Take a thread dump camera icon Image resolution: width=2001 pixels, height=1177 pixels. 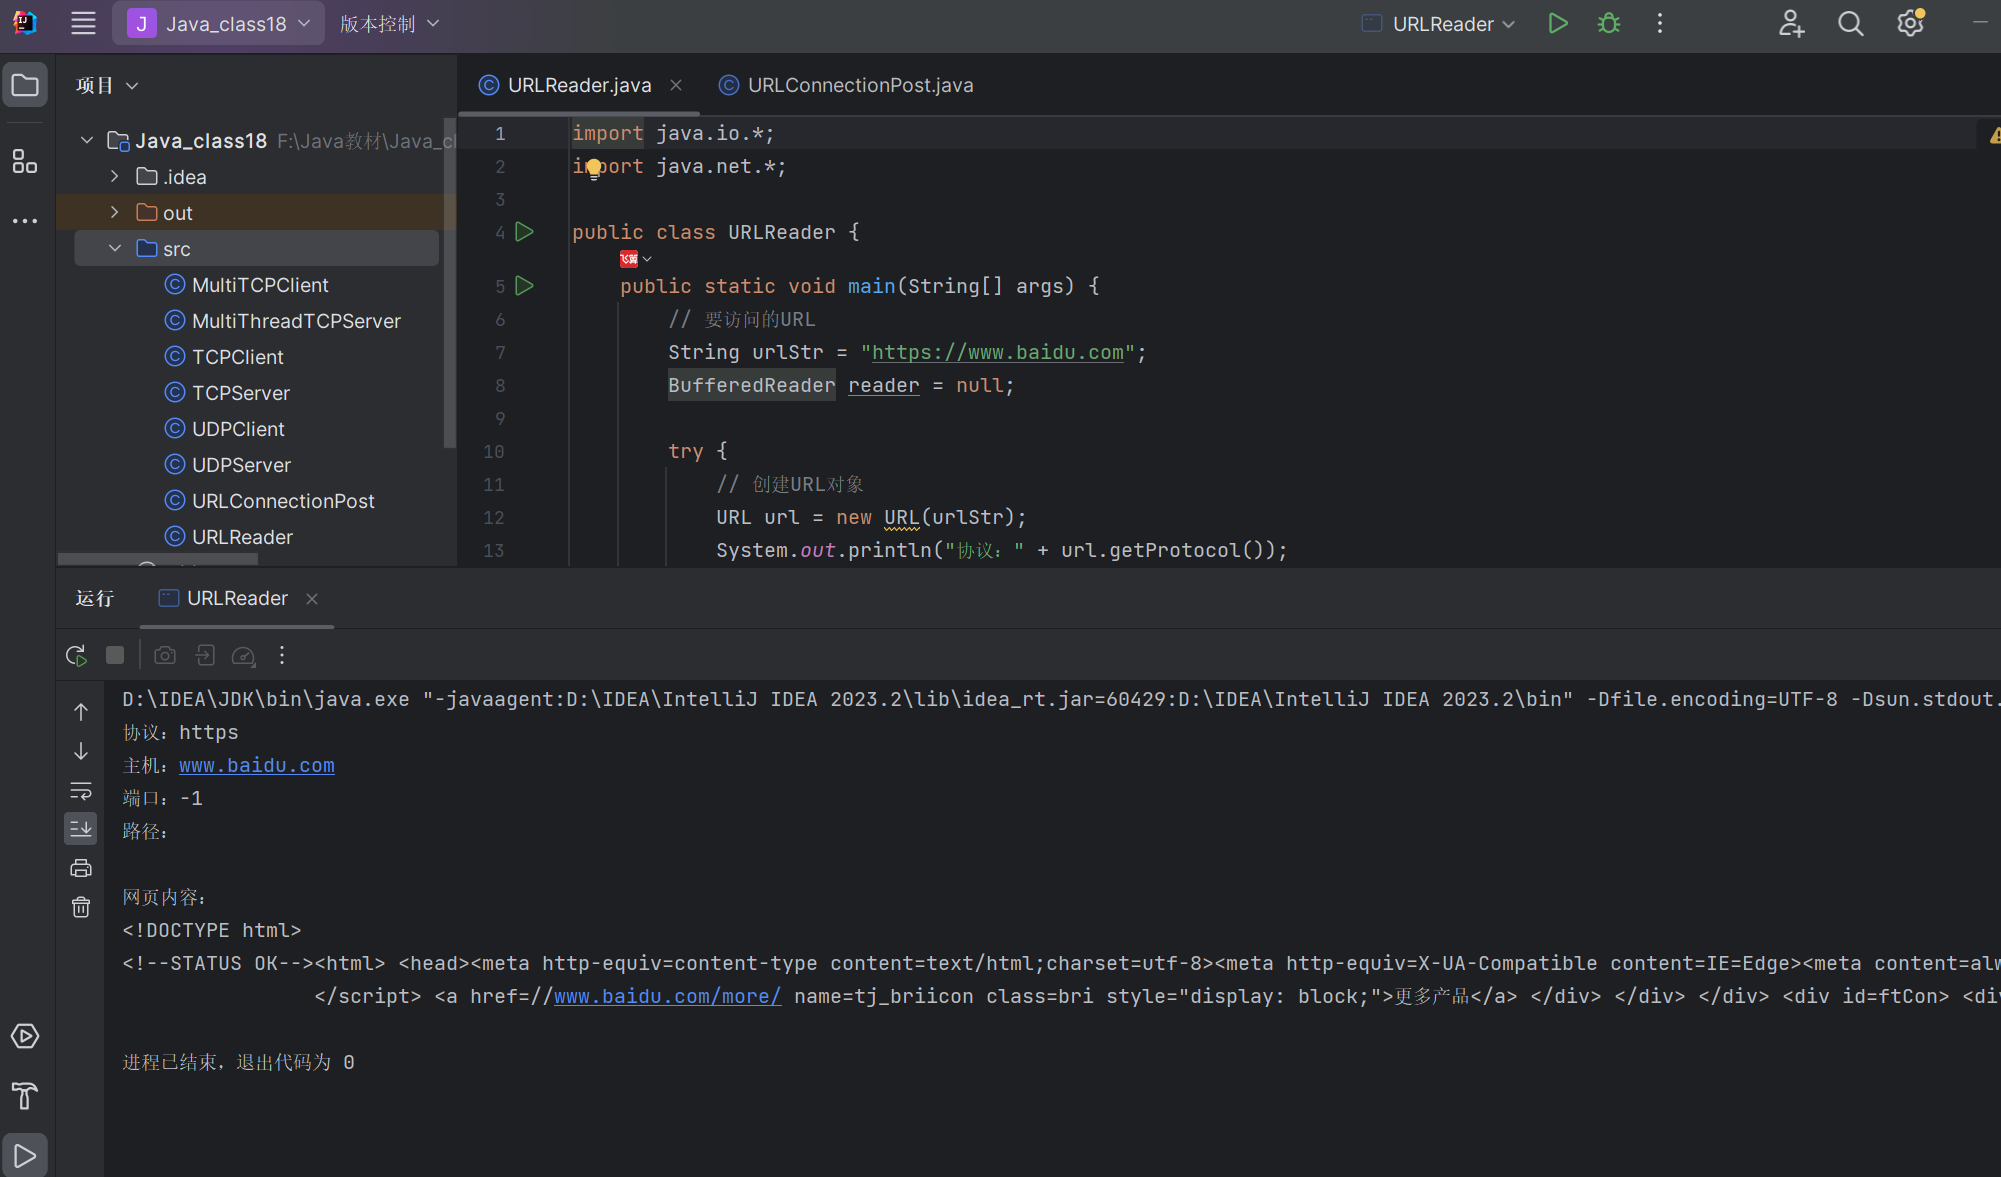coord(165,655)
